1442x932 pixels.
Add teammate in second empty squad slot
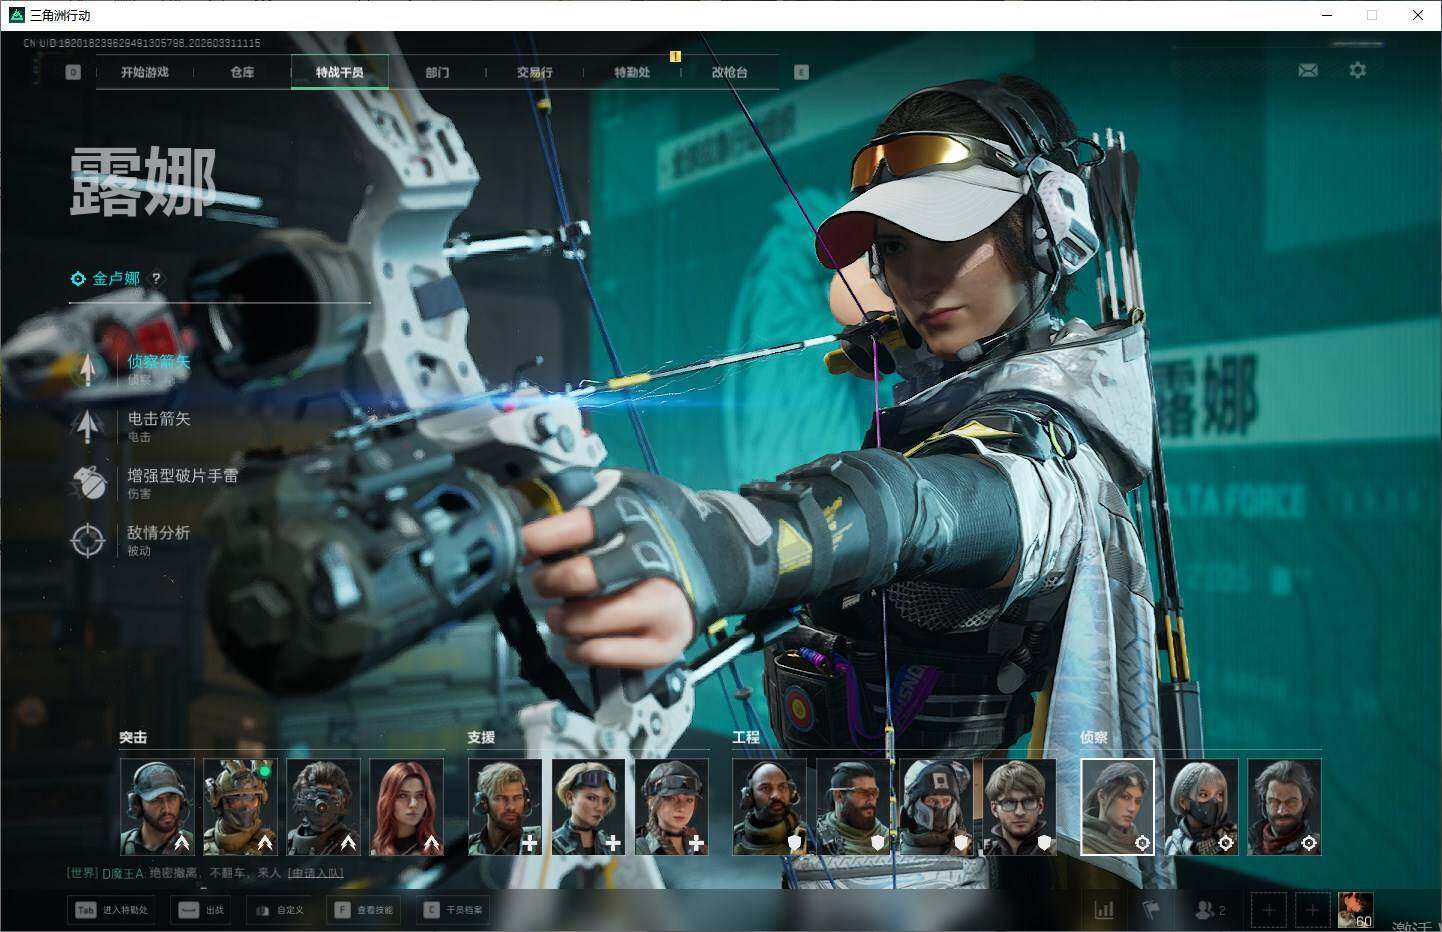(x=1311, y=910)
